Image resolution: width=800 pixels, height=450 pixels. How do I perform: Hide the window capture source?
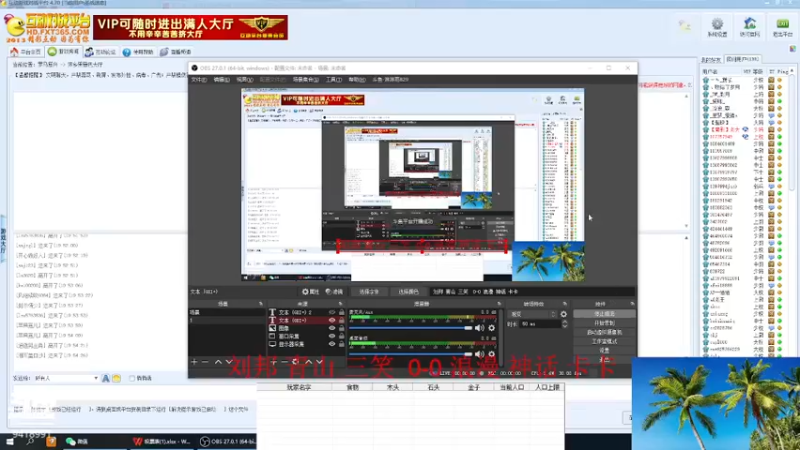point(332,336)
